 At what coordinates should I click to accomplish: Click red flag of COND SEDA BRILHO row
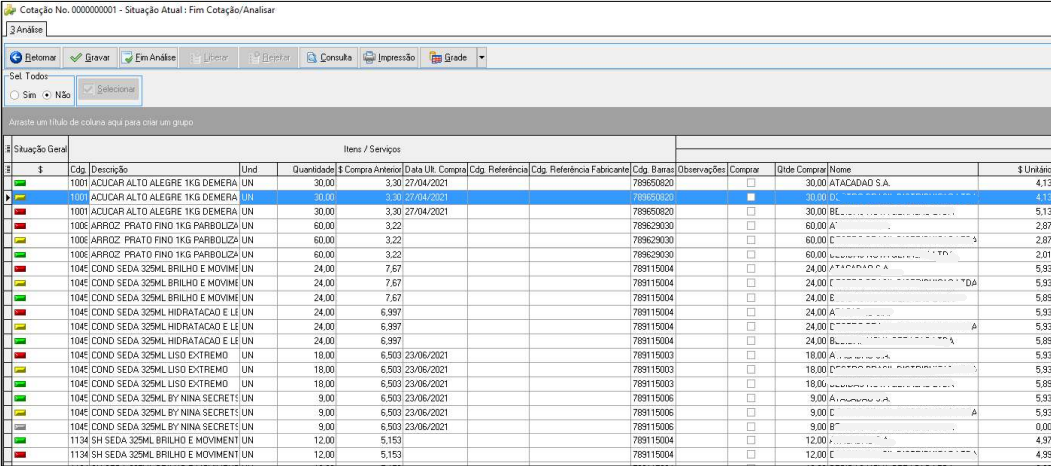tap(20, 268)
